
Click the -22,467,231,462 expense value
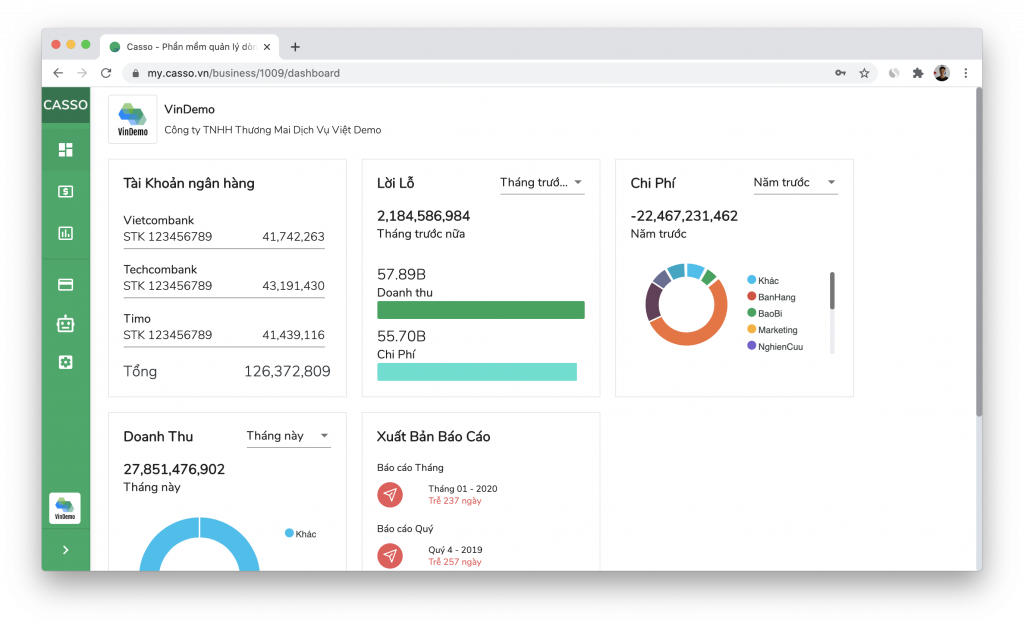[x=684, y=216]
